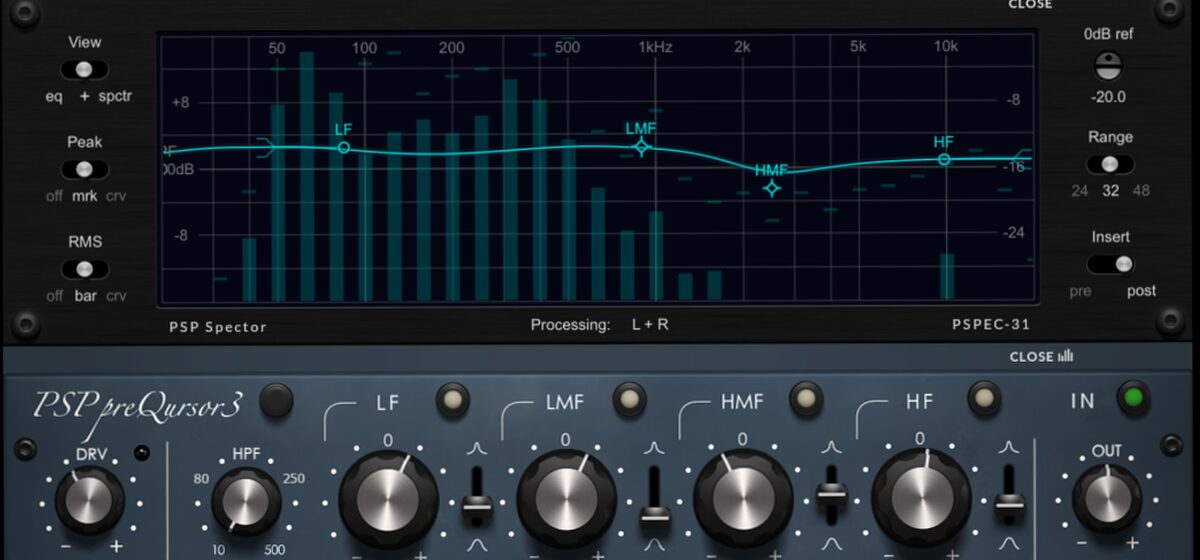Click the HPF 80 value label
The image size is (1200, 560).
point(201,478)
